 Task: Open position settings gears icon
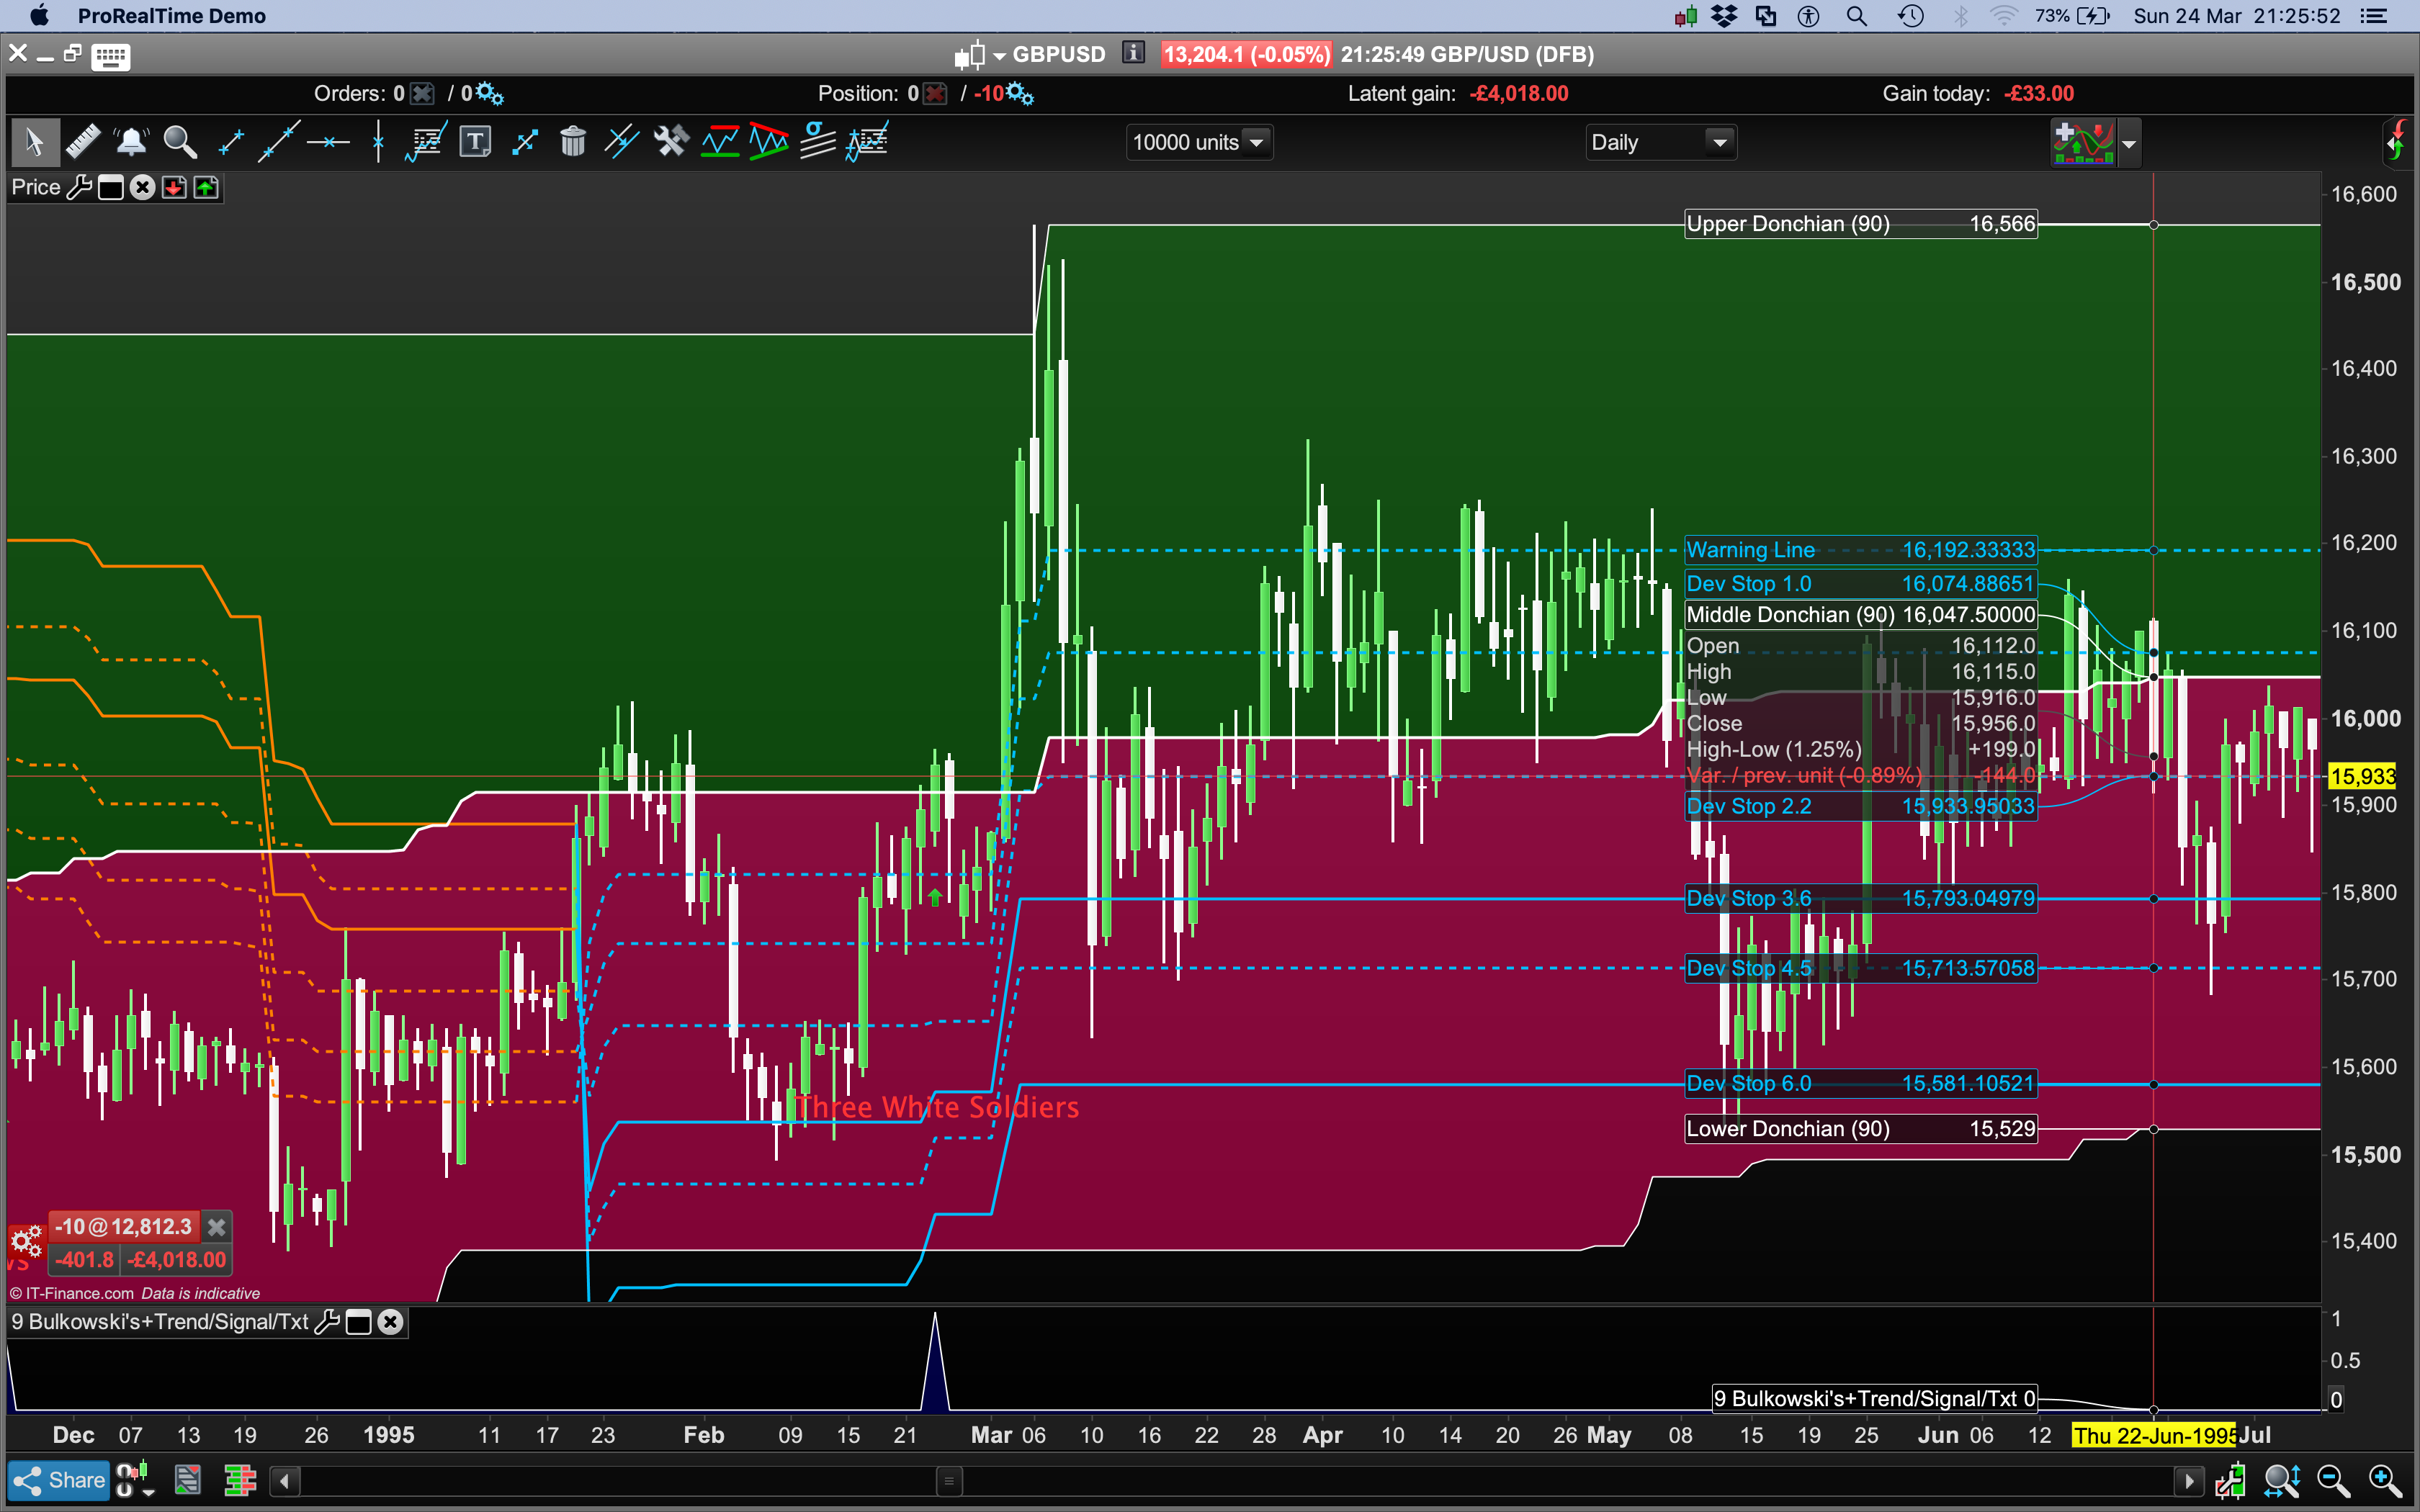(1019, 94)
